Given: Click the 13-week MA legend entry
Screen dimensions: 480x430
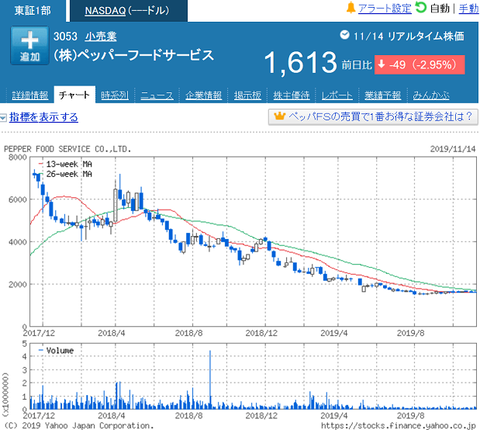Looking at the screenshot, I should [65, 164].
